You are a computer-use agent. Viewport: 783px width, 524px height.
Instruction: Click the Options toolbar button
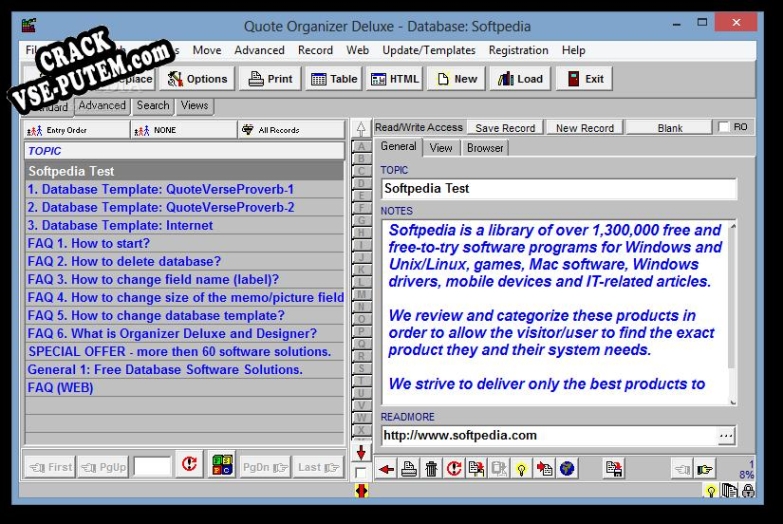point(197,79)
